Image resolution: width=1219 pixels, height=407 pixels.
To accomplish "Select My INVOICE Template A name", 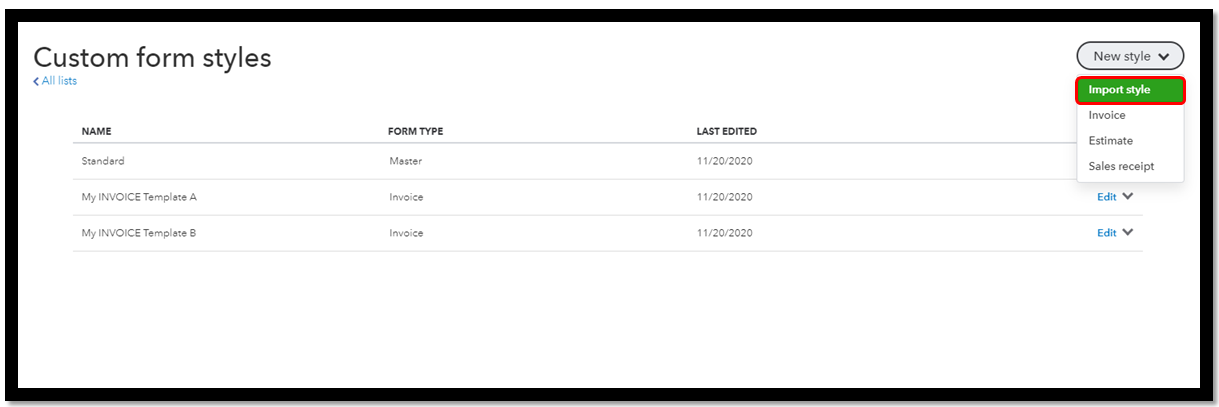I will point(139,197).
